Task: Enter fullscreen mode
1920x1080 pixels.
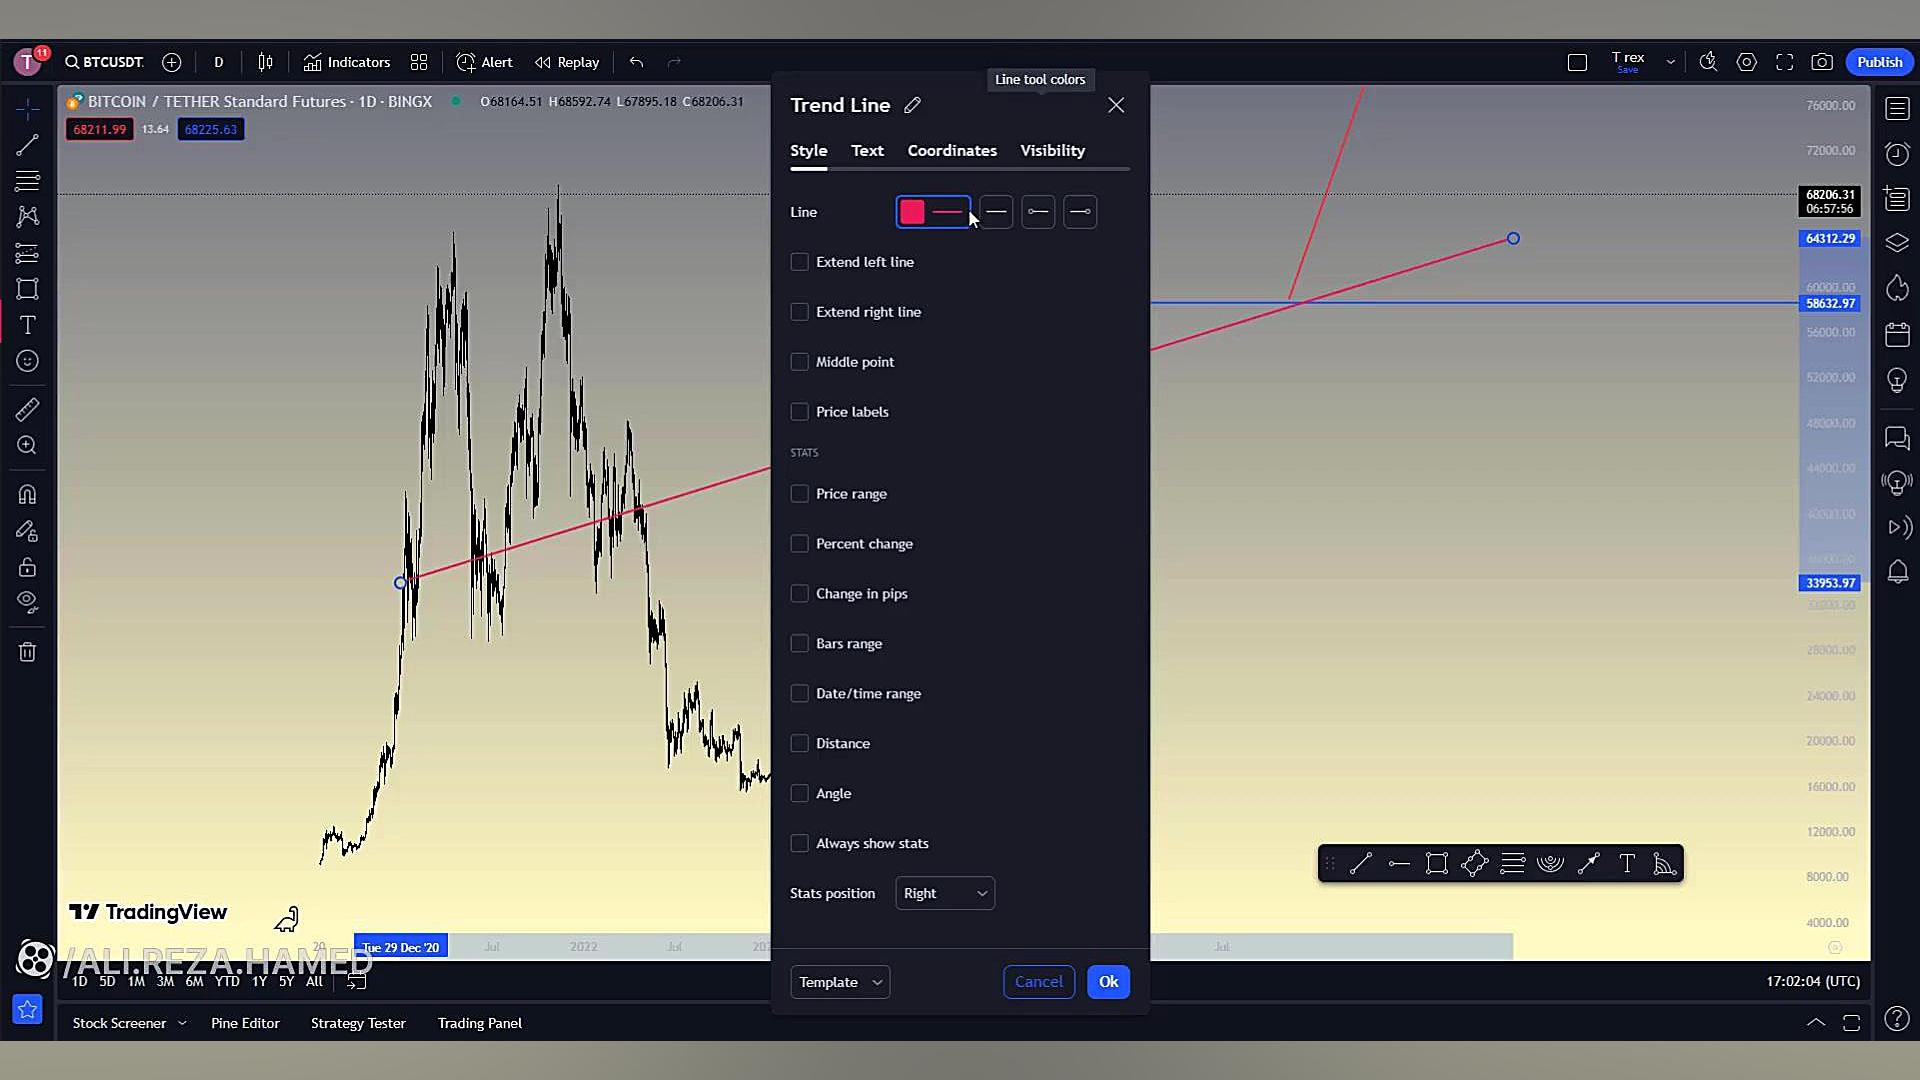Action: 1784,62
